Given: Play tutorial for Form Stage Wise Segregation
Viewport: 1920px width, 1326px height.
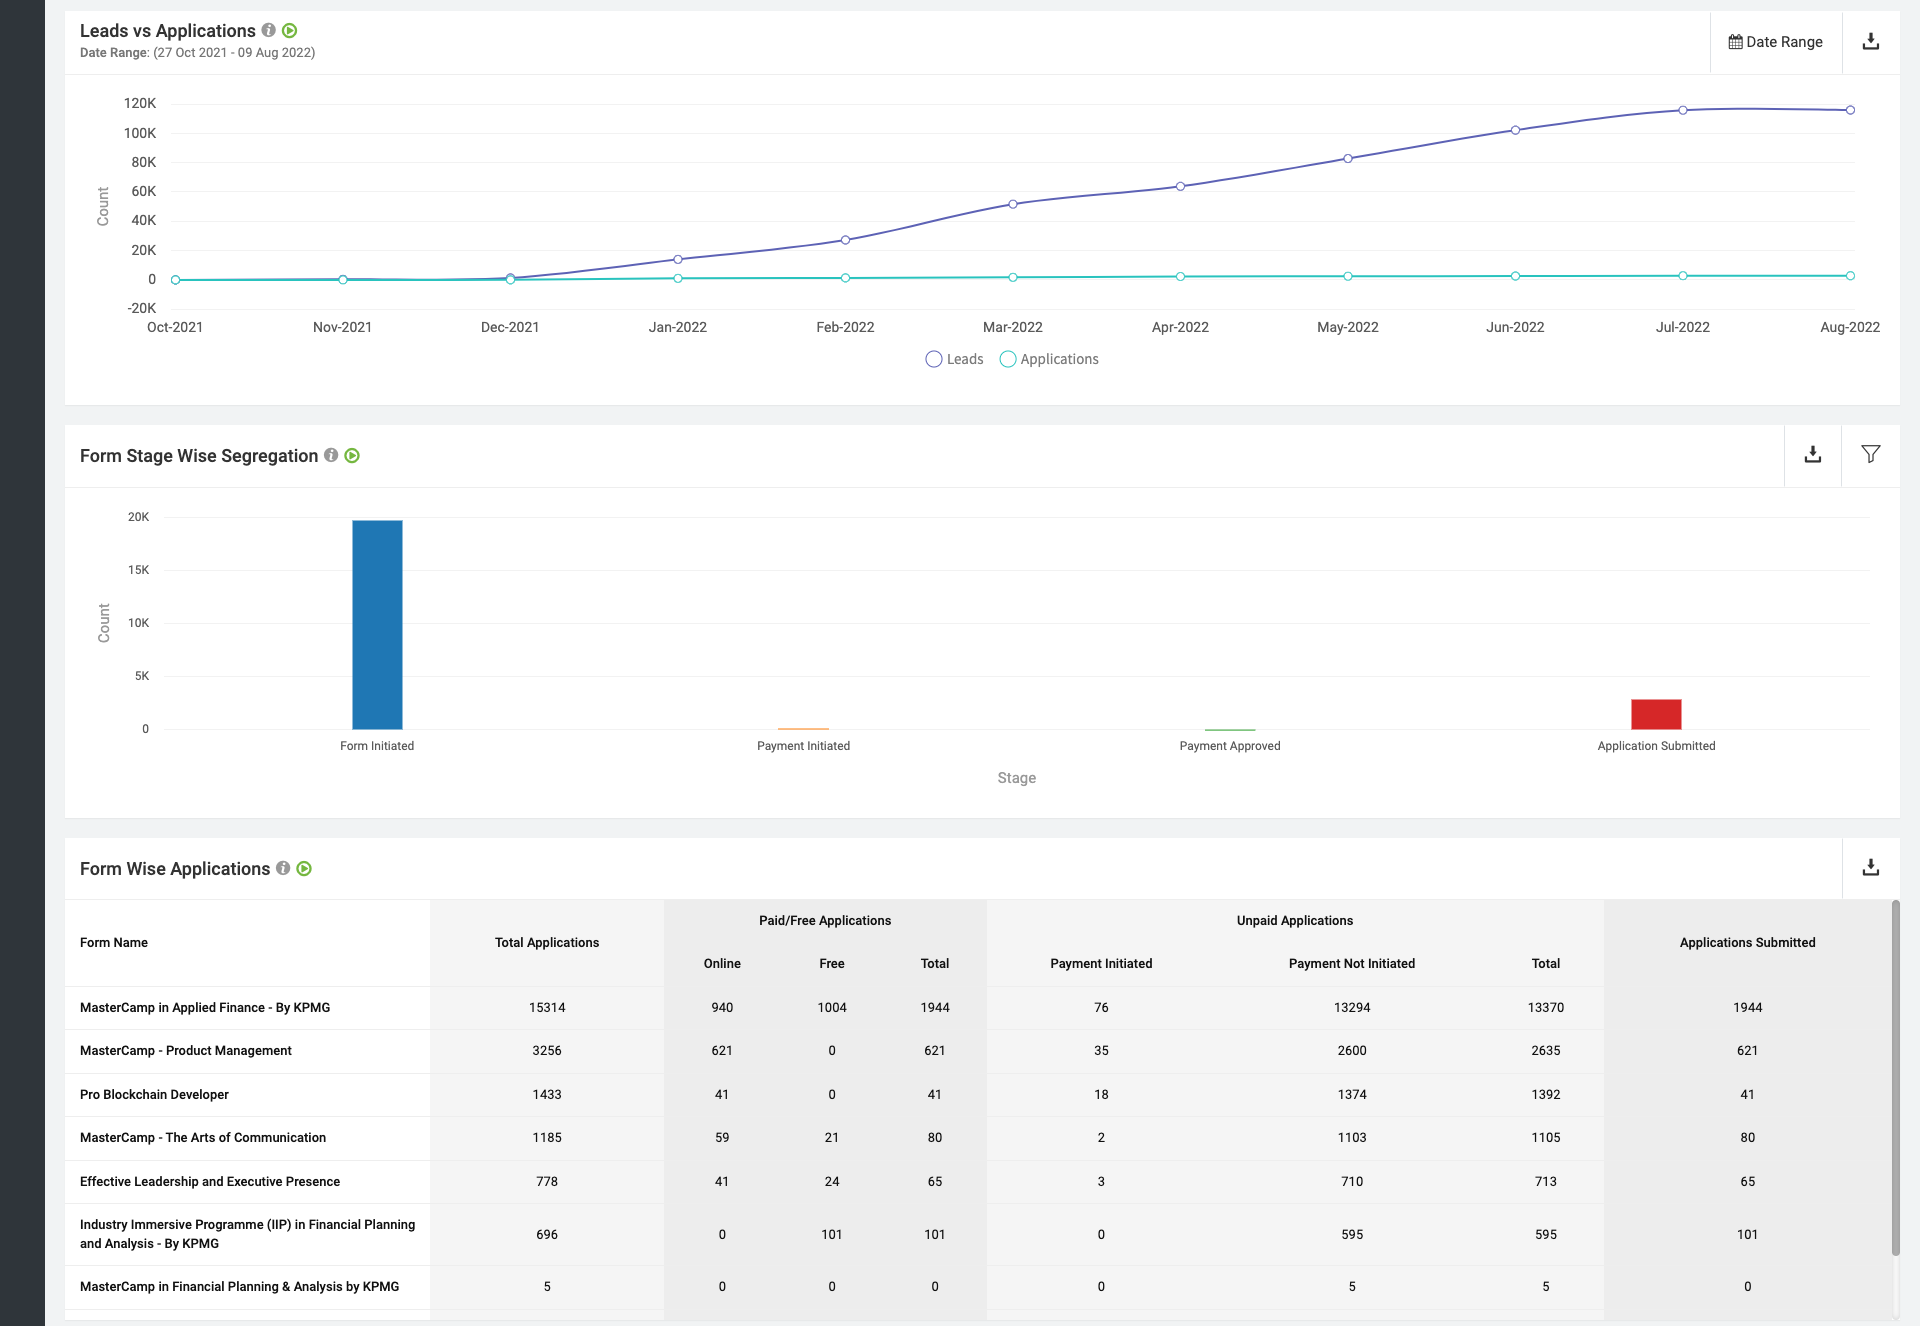Looking at the screenshot, I should [x=352, y=456].
